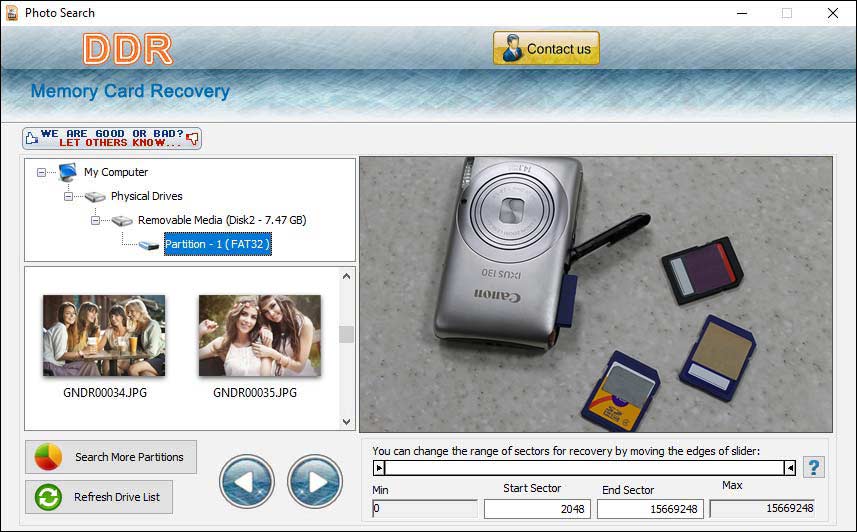Select Partition - 1 (FAT32)

click(218, 244)
